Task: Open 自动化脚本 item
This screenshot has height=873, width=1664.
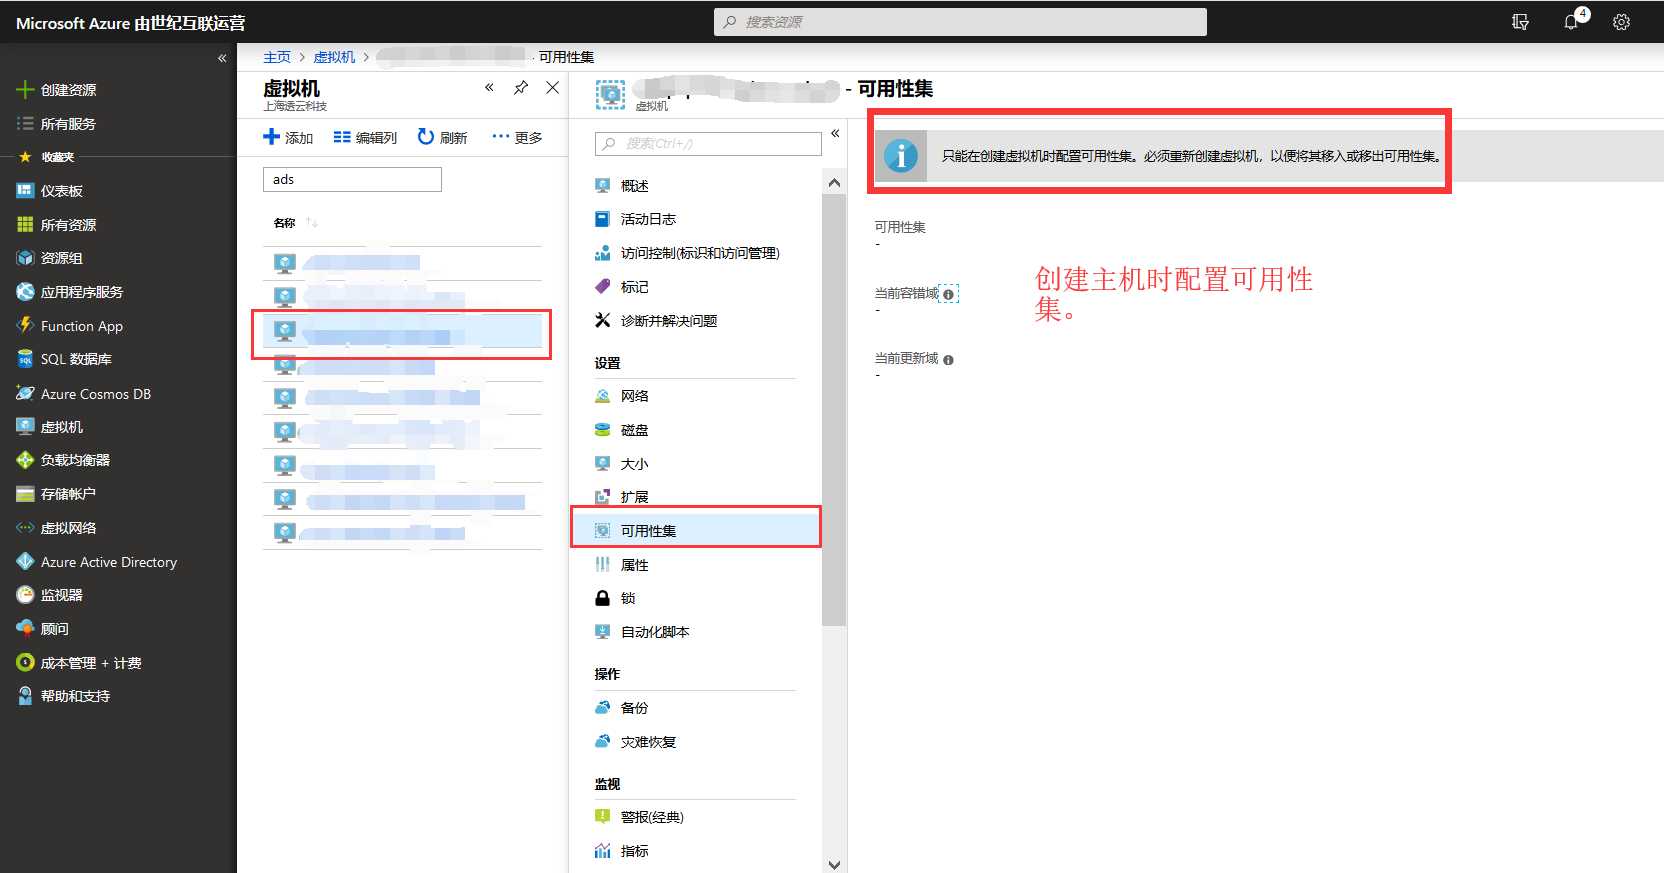Action: 655,632
